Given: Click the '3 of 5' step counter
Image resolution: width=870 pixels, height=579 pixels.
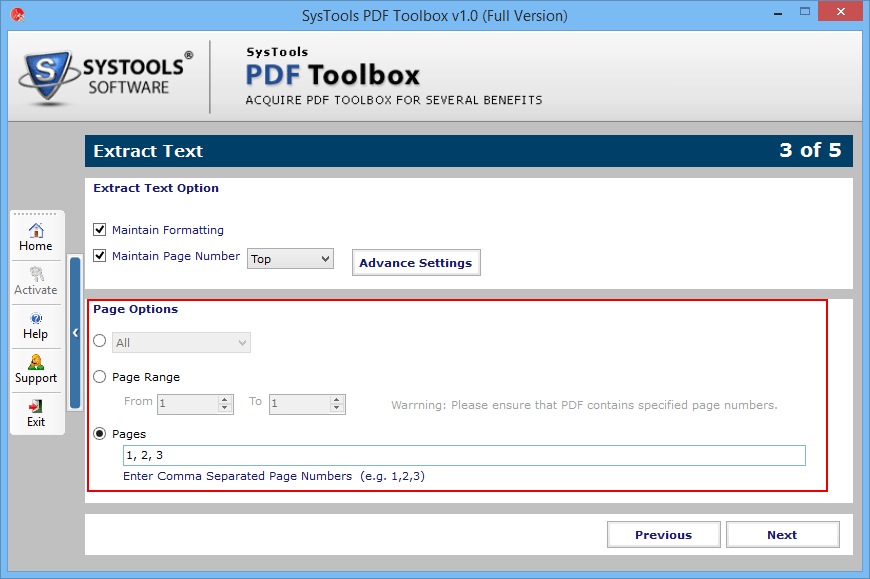Looking at the screenshot, I should coord(810,150).
